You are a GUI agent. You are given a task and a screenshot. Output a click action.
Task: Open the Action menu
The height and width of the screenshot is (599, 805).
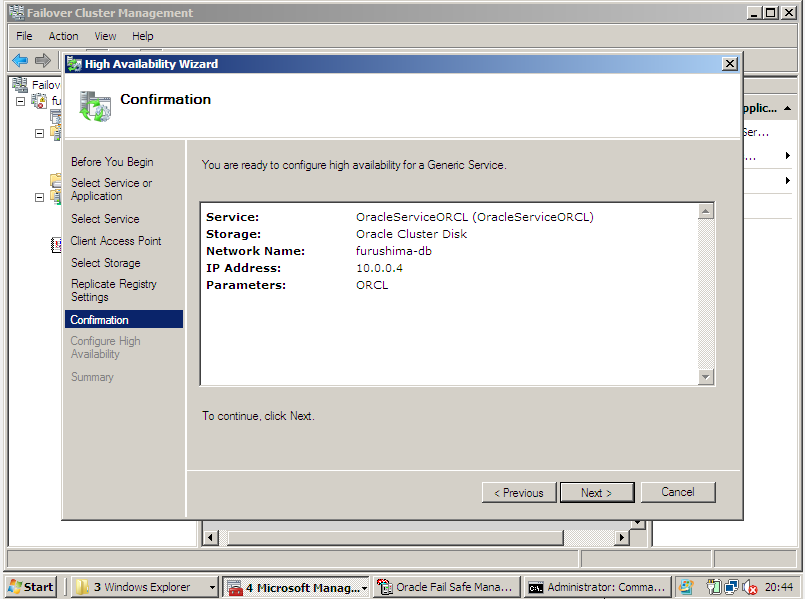(x=63, y=36)
